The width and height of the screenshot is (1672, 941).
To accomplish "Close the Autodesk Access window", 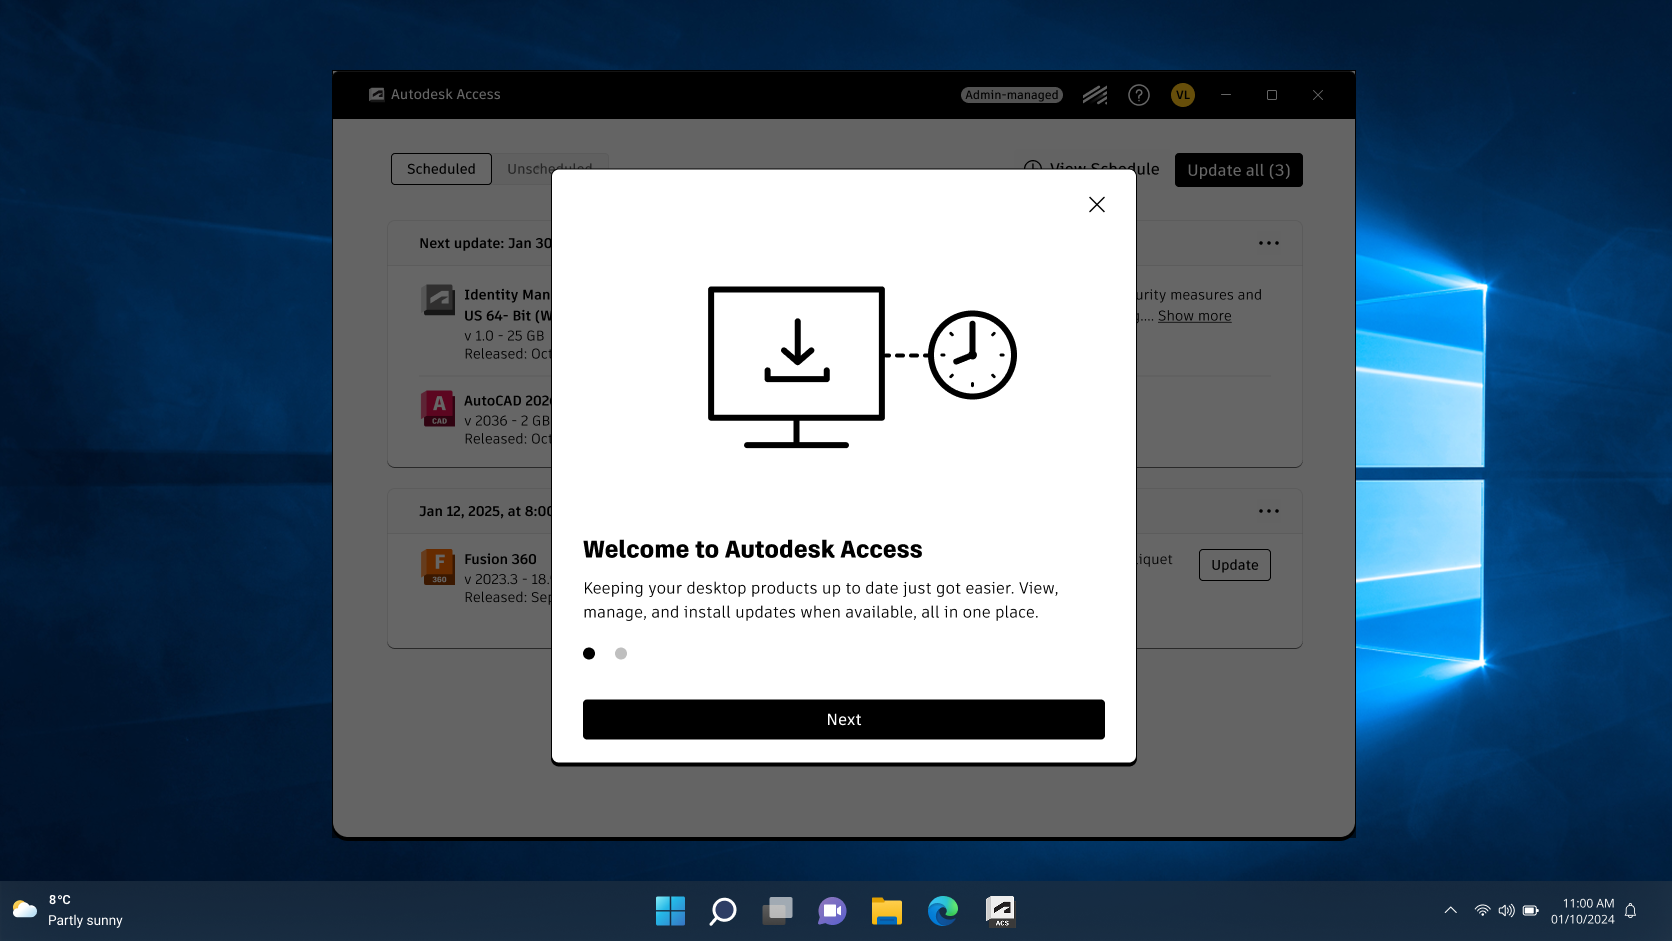I will coord(1318,95).
